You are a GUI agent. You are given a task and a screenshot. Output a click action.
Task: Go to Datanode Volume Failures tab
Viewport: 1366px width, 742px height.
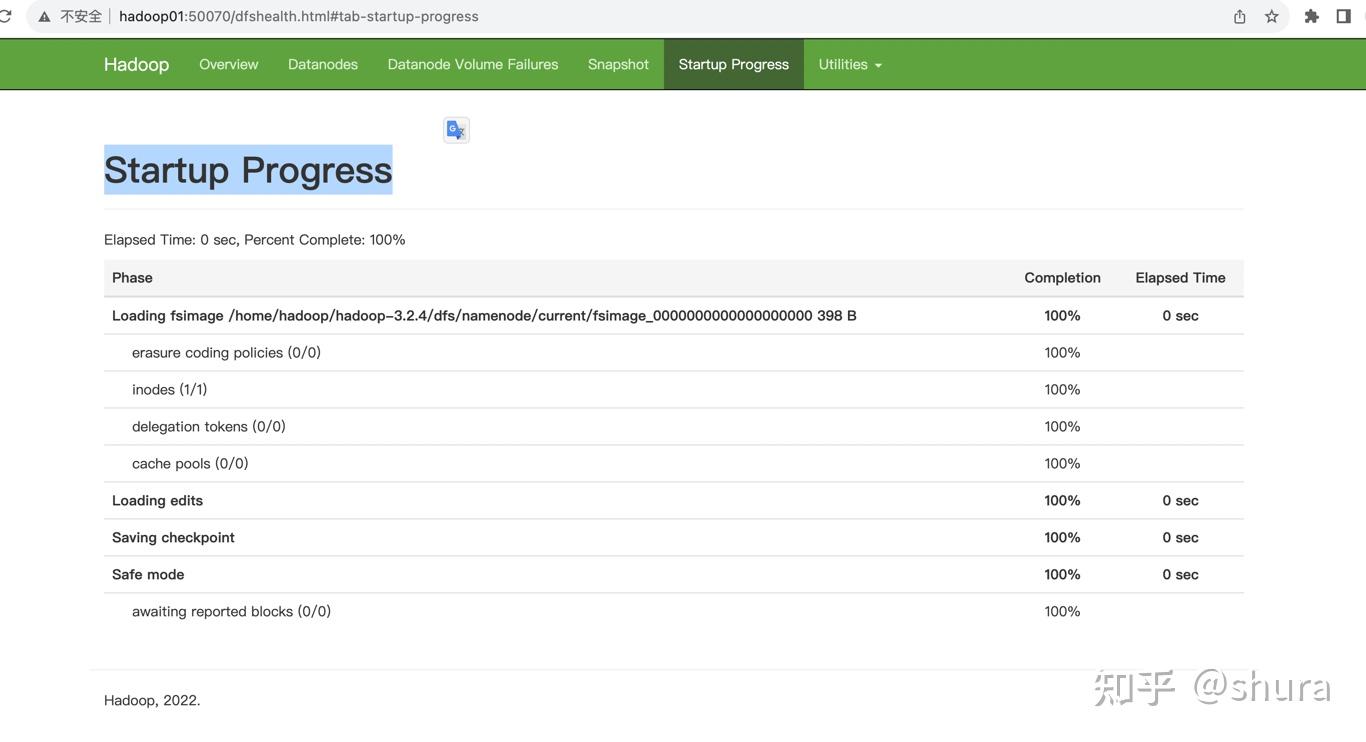473,64
